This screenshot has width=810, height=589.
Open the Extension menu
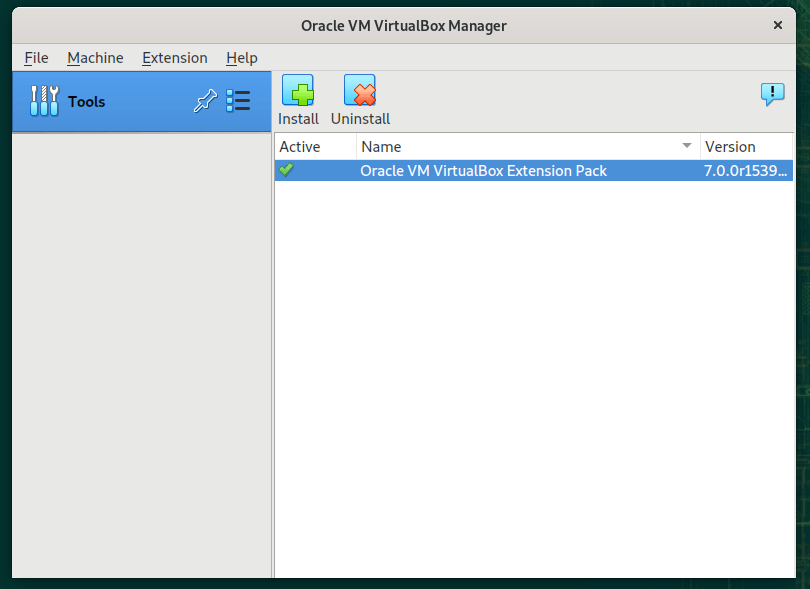pos(175,58)
